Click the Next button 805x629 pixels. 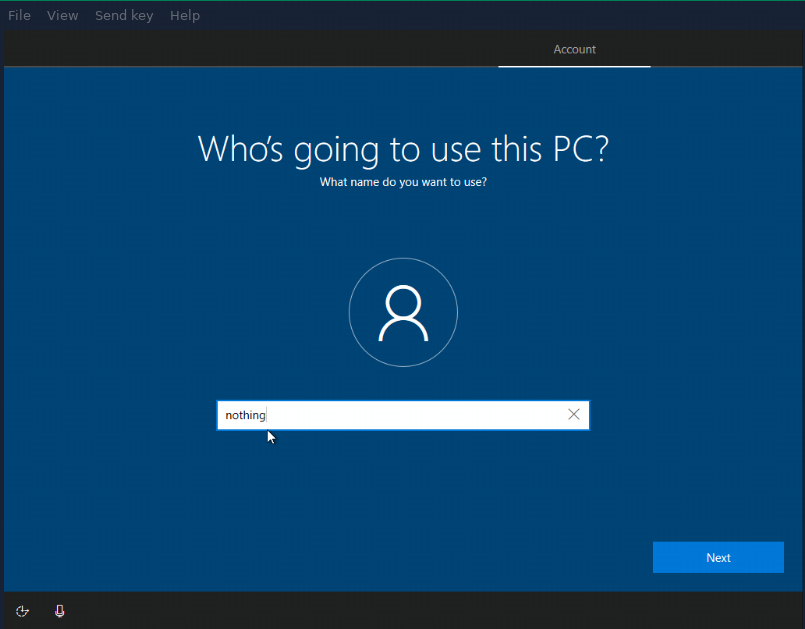pyautogui.click(x=718, y=557)
